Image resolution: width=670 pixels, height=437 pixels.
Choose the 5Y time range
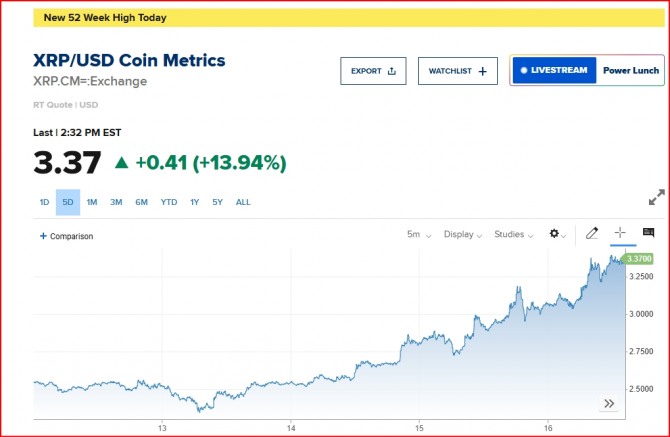pyautogui.click(x=218, y=202)
